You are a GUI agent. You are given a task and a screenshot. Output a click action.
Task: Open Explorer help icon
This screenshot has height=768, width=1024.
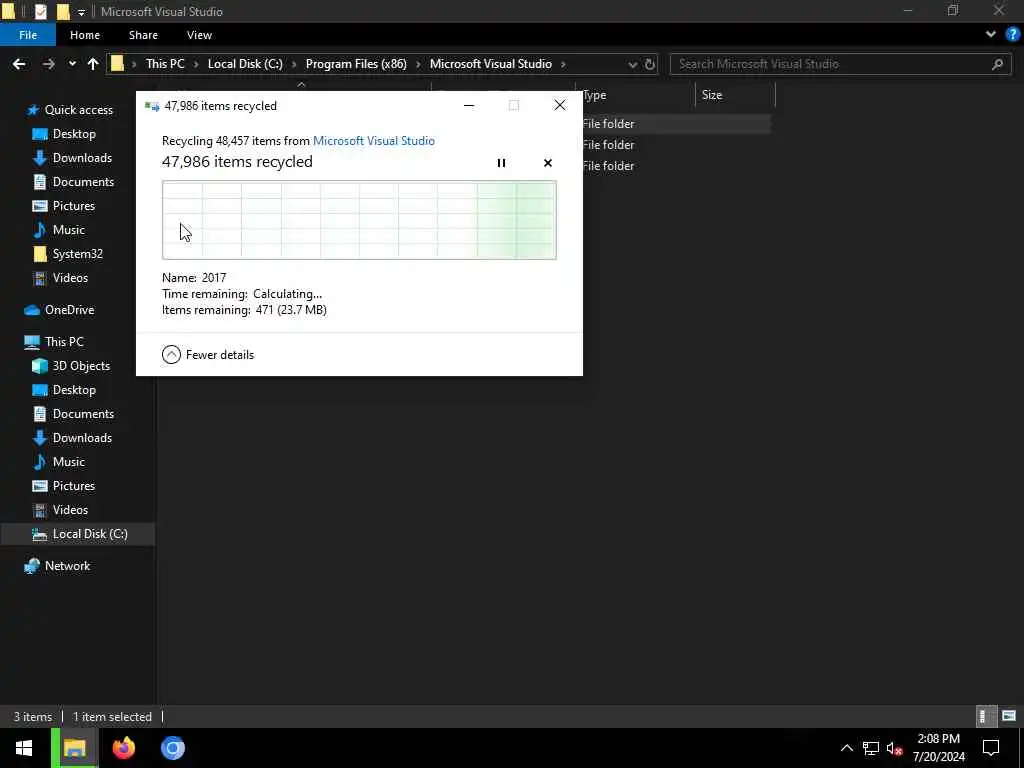coord(1012,35)
